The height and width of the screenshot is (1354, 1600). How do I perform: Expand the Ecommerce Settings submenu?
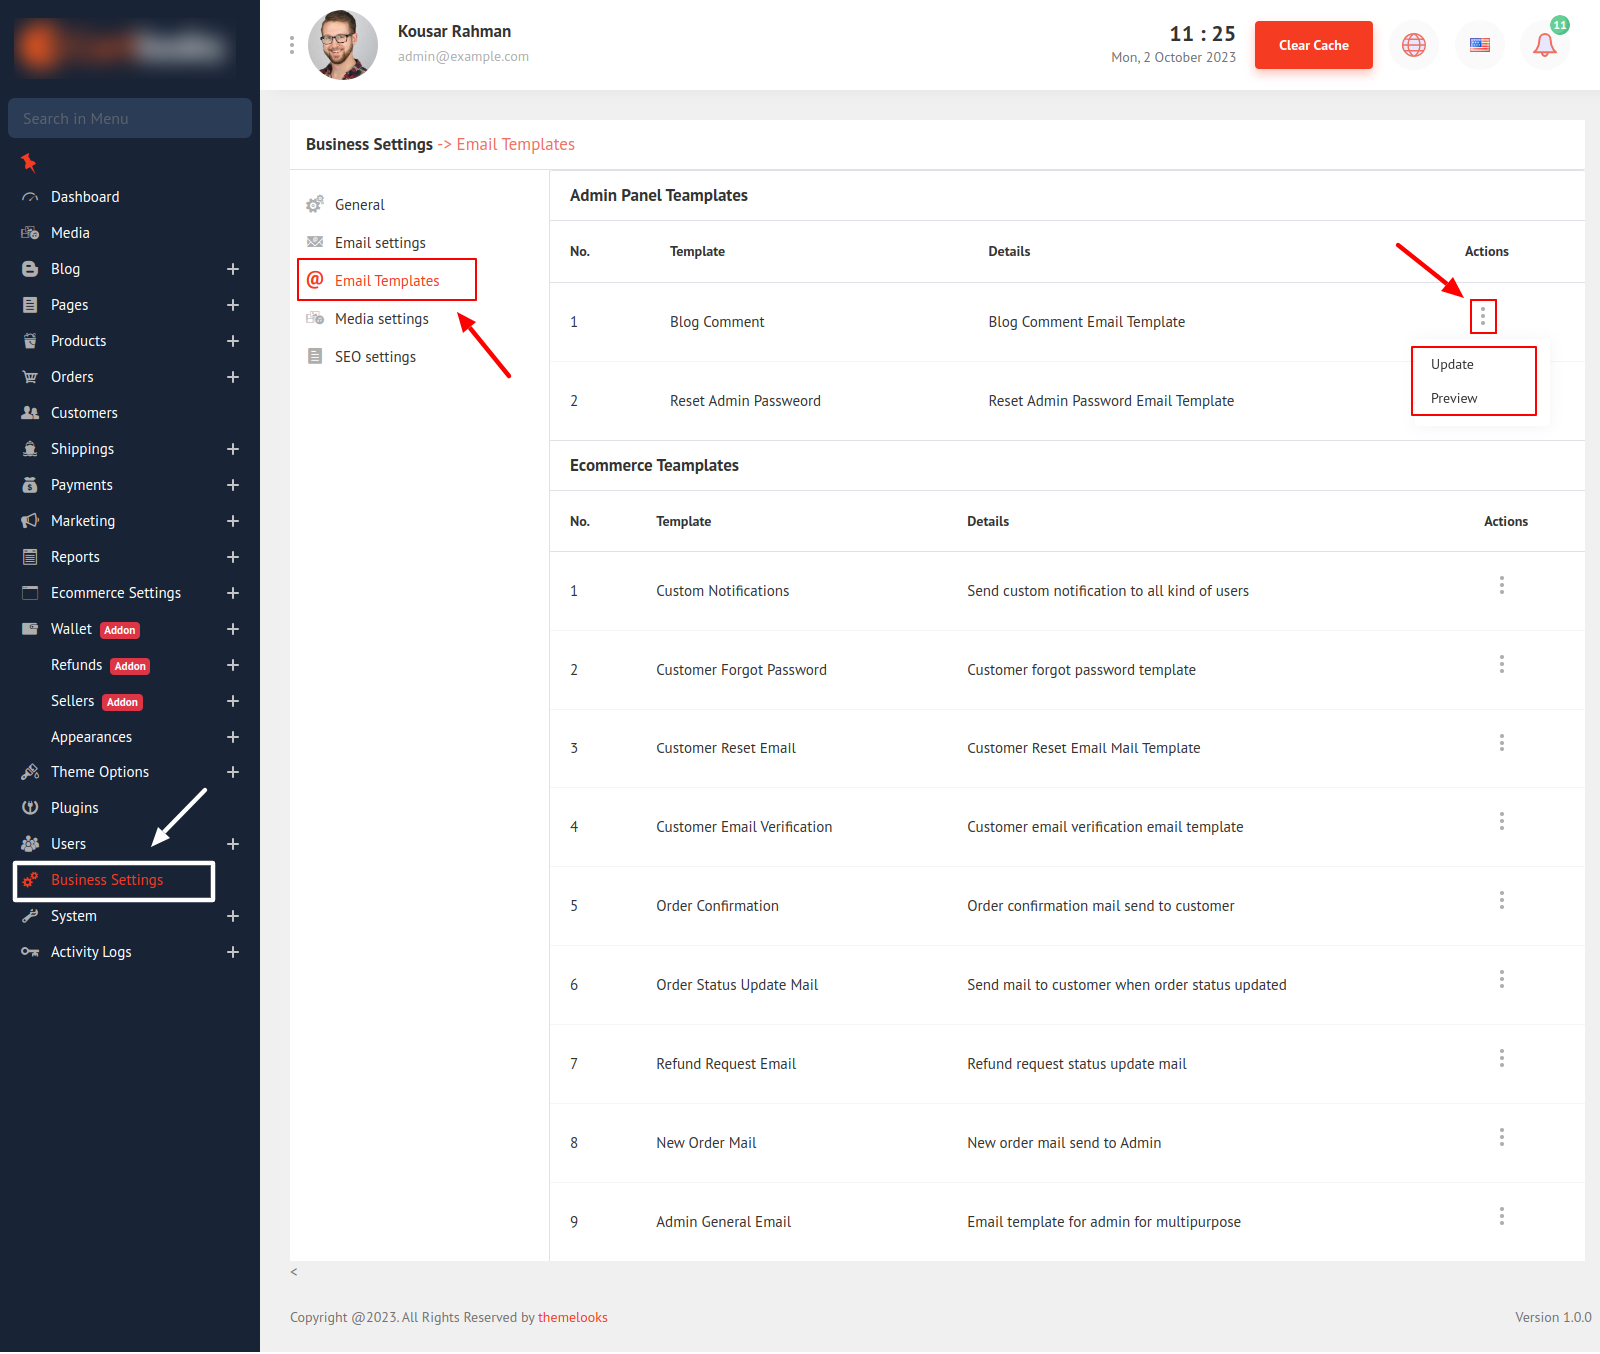click(233, 593)
